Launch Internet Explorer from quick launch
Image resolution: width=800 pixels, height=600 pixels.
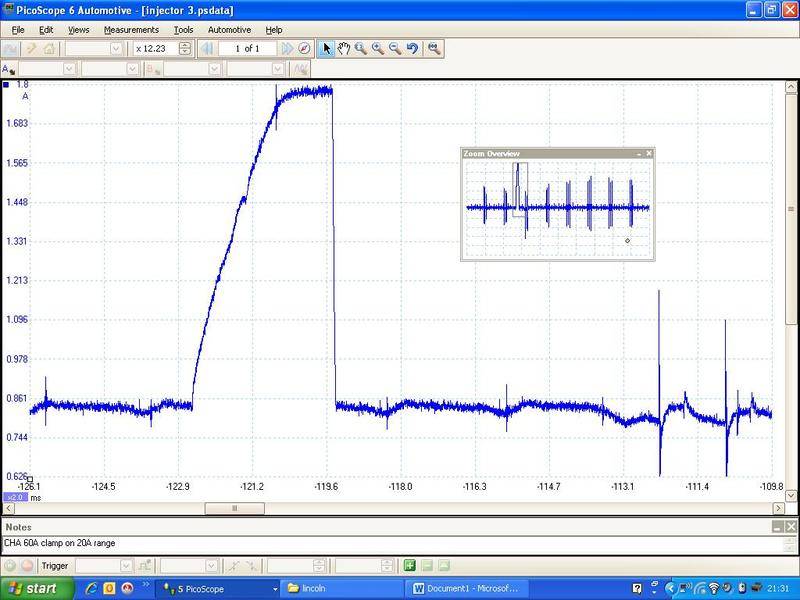91,589
